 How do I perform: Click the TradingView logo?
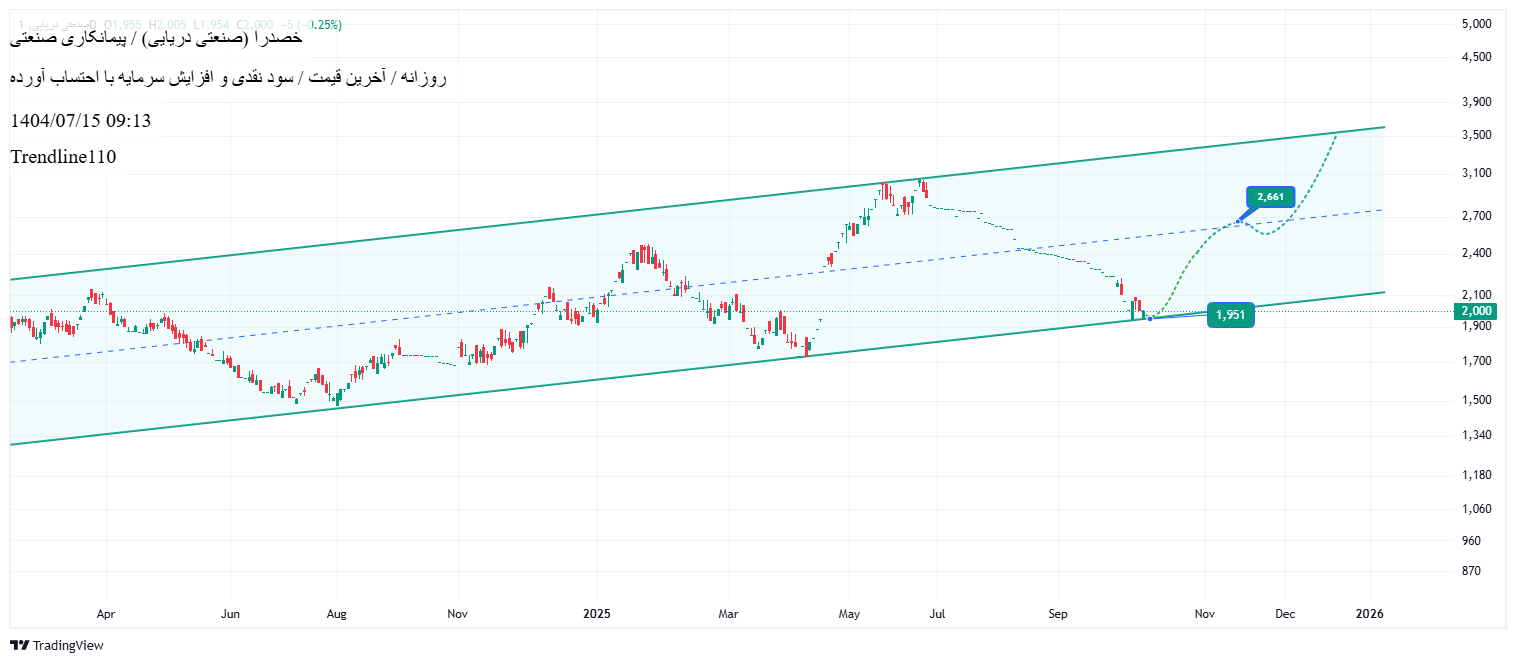(57, 645)
